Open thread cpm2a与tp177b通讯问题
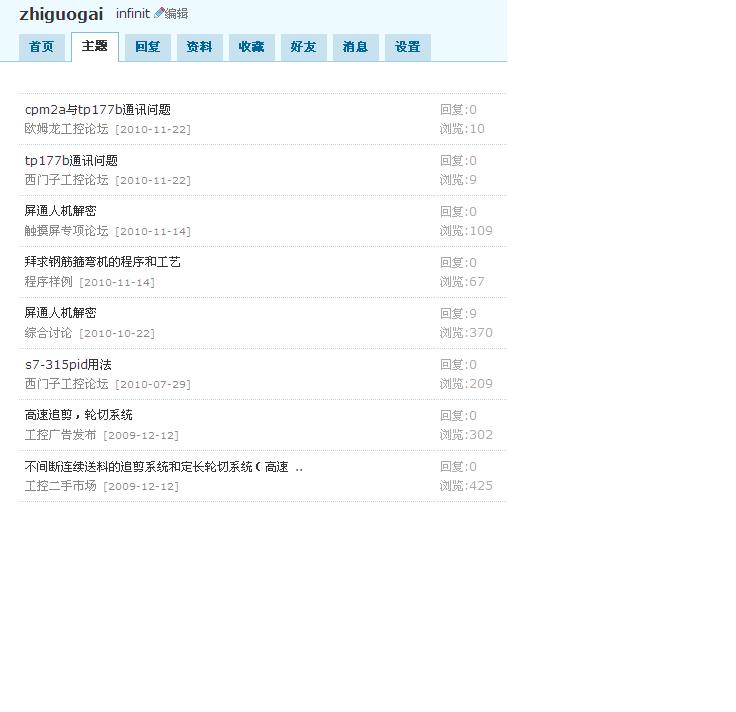Viewport: 736px width, 712px height. [98, 110]
